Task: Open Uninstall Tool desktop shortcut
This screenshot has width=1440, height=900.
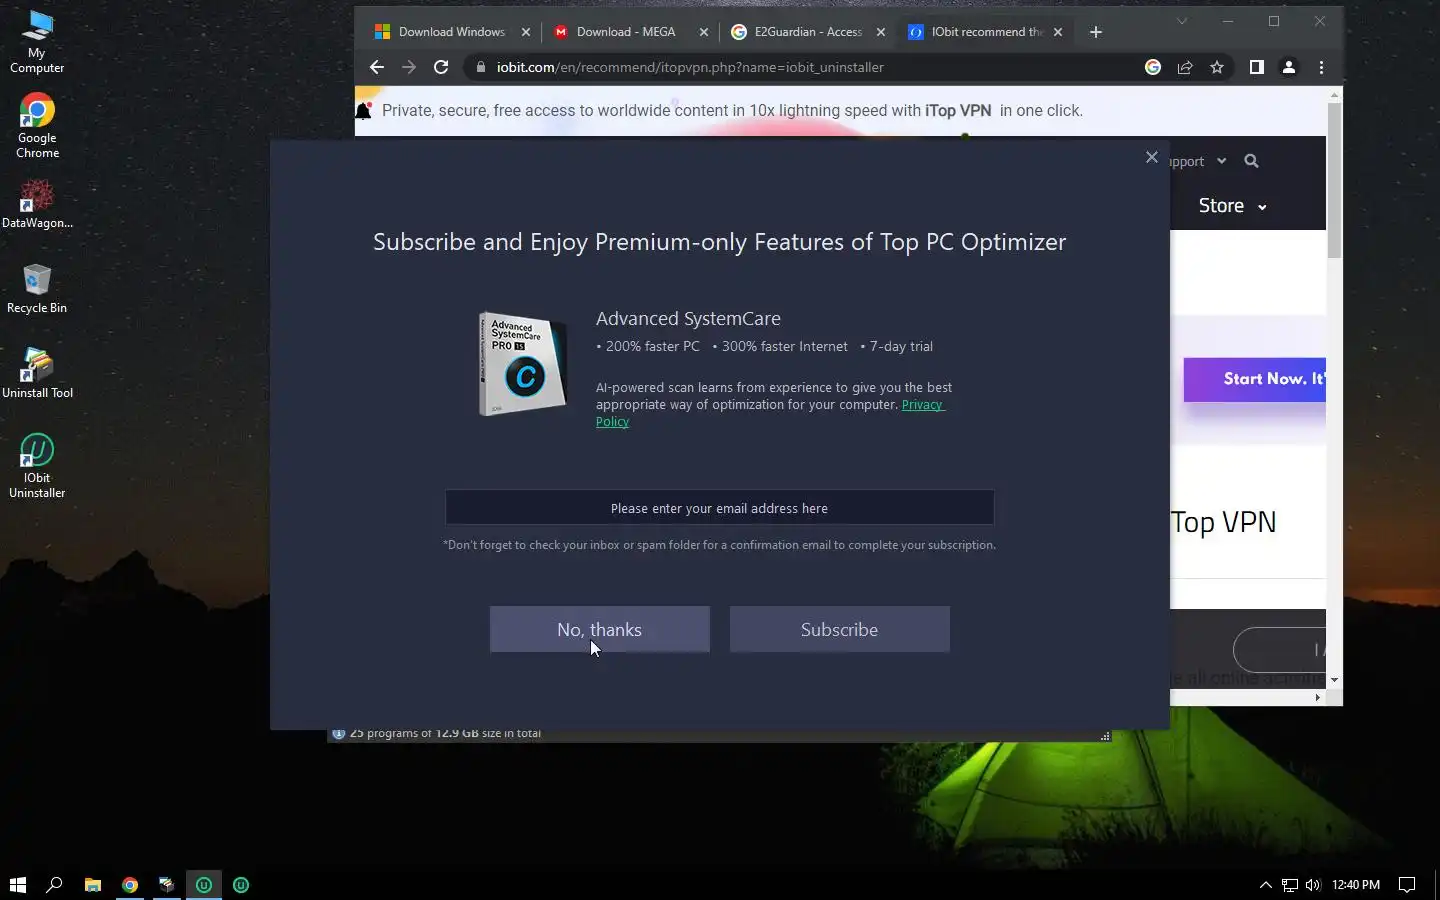Action: (x=37, y=373)
